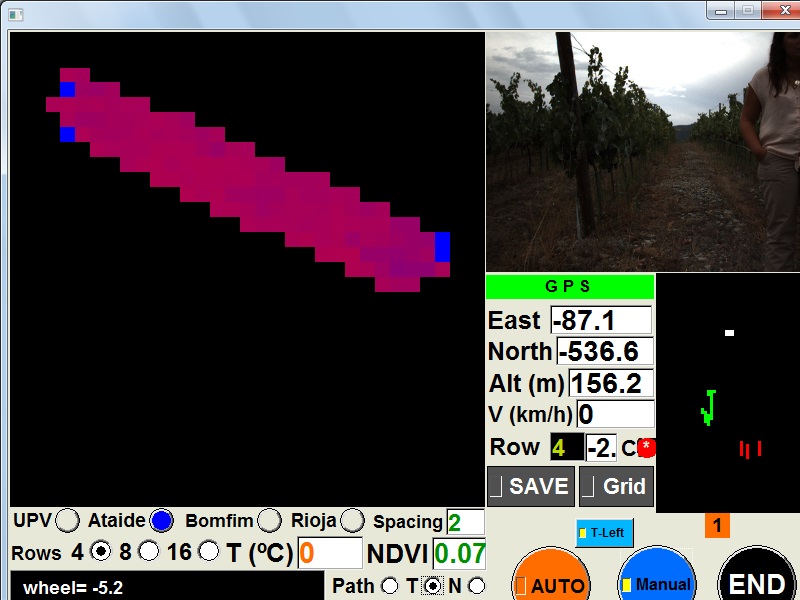Viewport: 800px width, 600px height.
Task: Click the vineyard camera image
Action: click(642, 150)
